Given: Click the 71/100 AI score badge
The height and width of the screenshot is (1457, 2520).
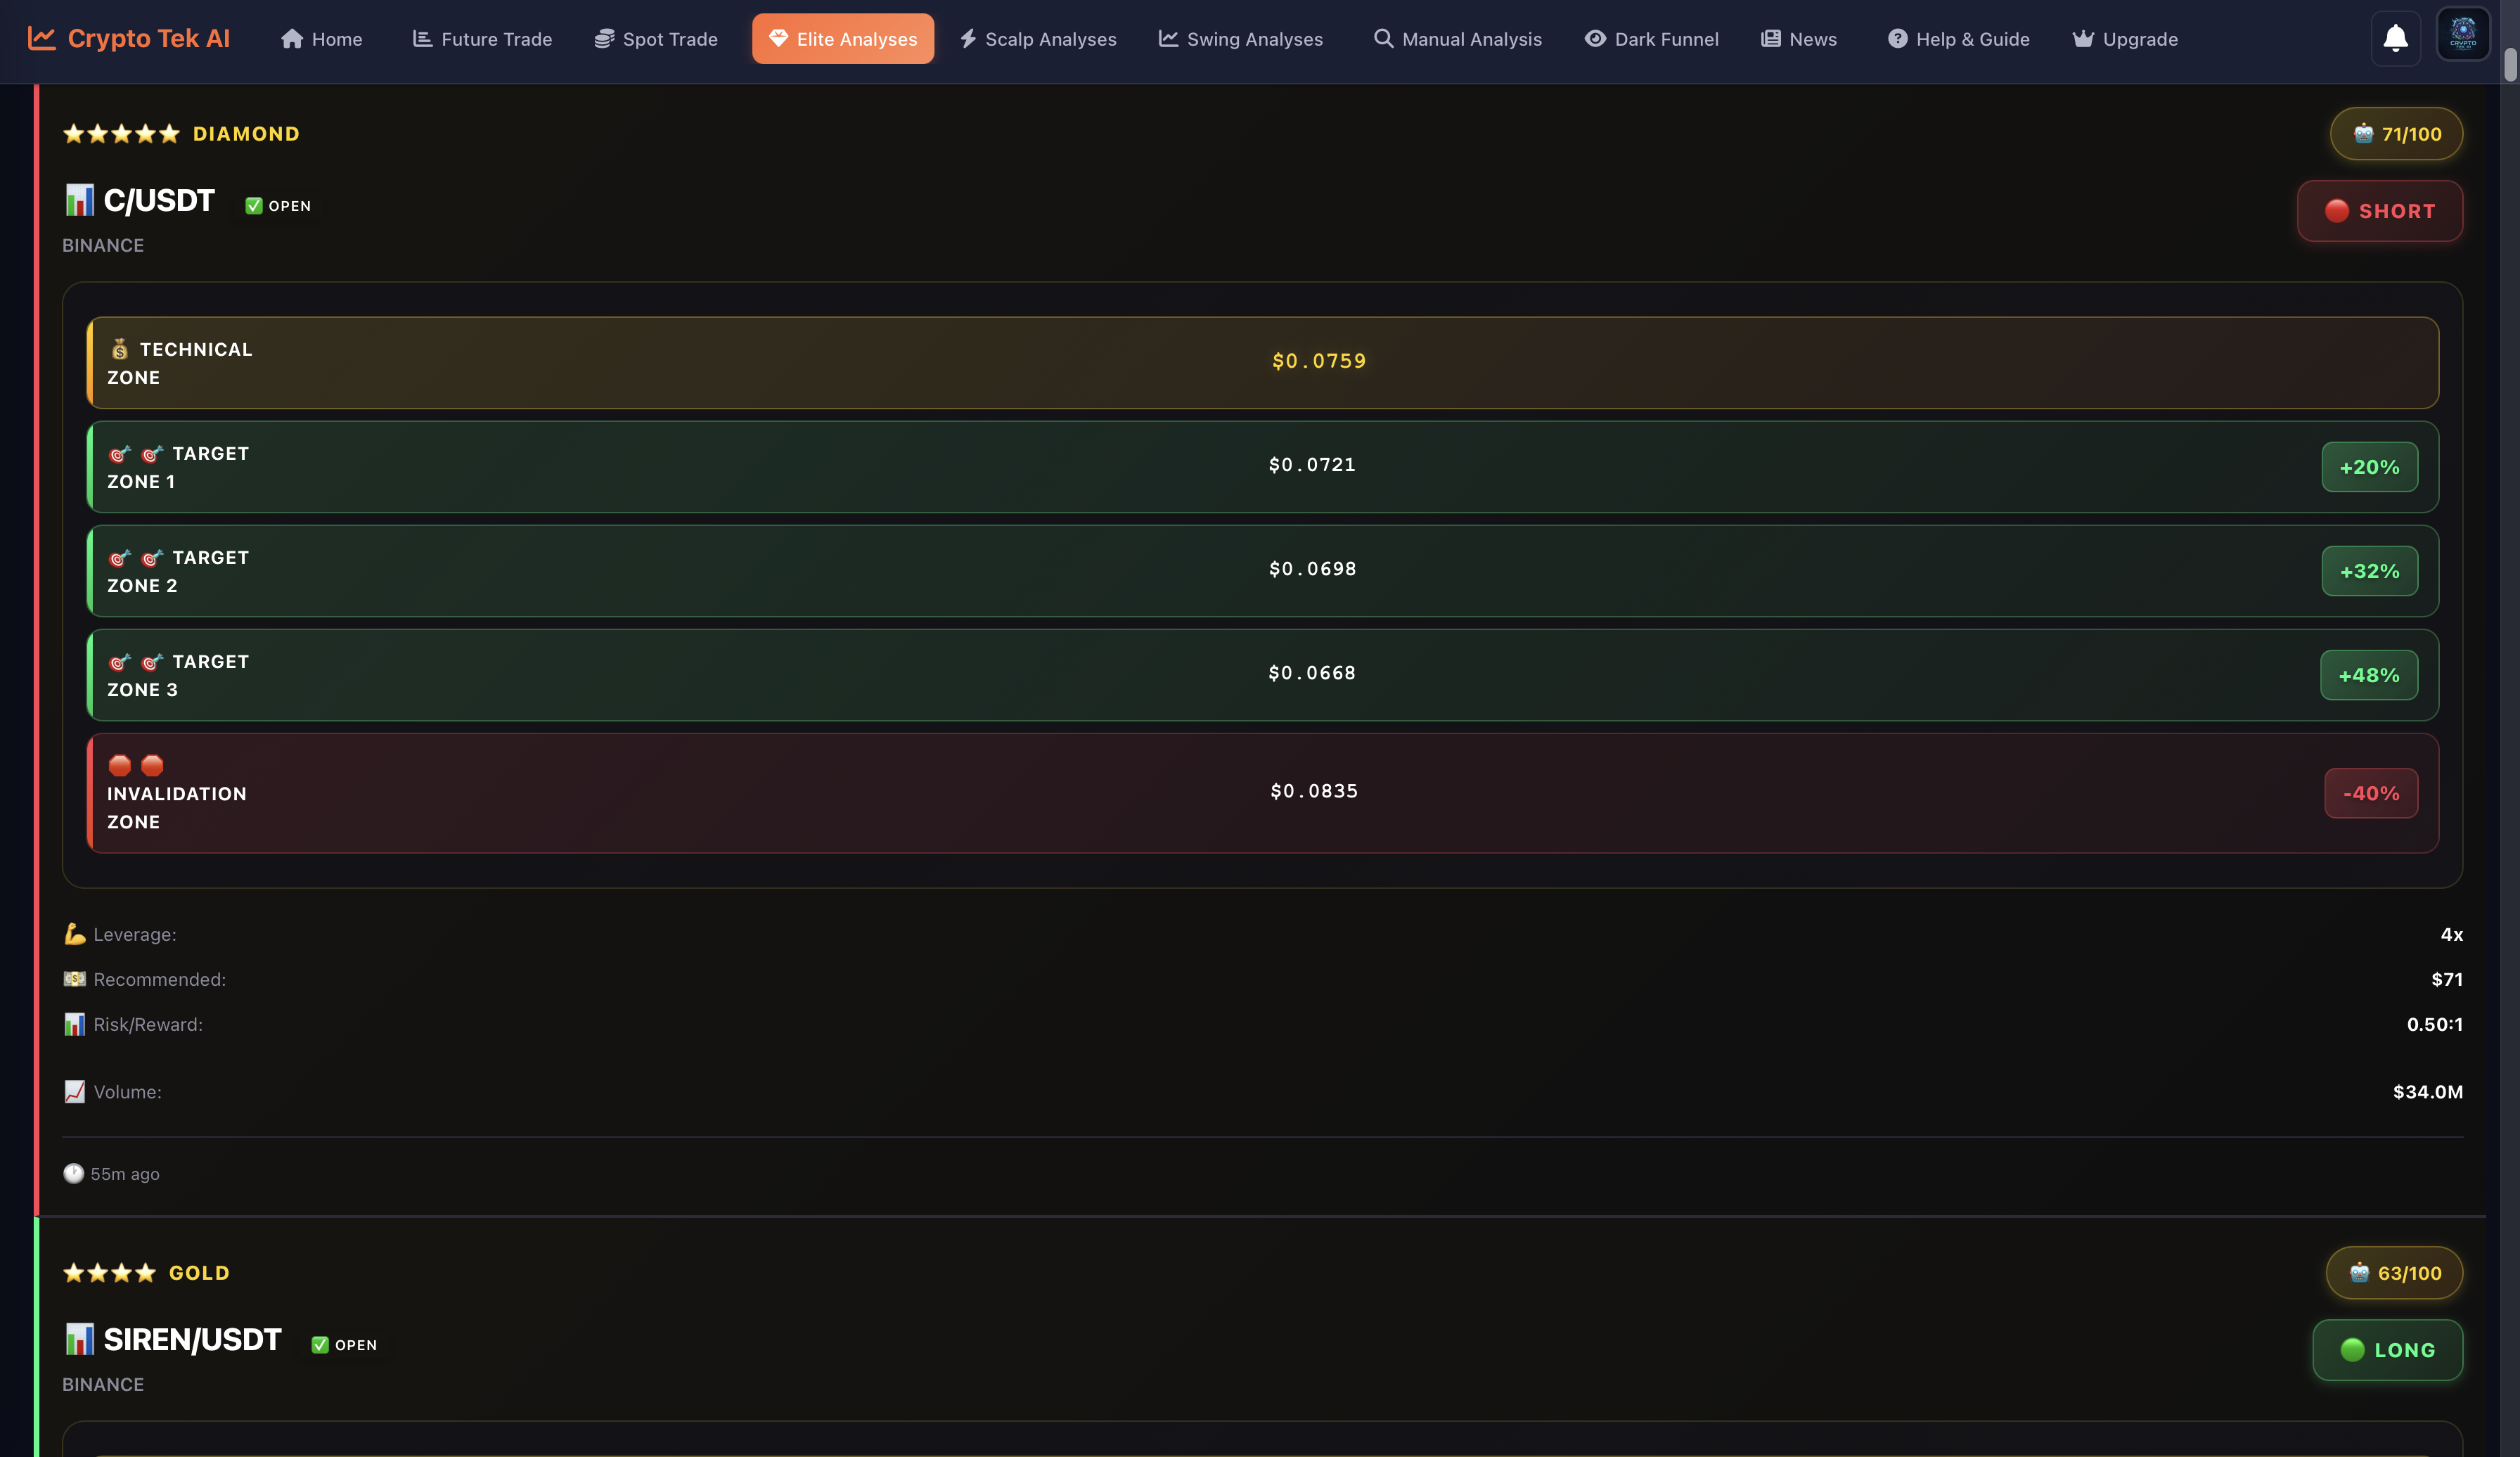Looking at the screenshot, I should (2396, 134).
